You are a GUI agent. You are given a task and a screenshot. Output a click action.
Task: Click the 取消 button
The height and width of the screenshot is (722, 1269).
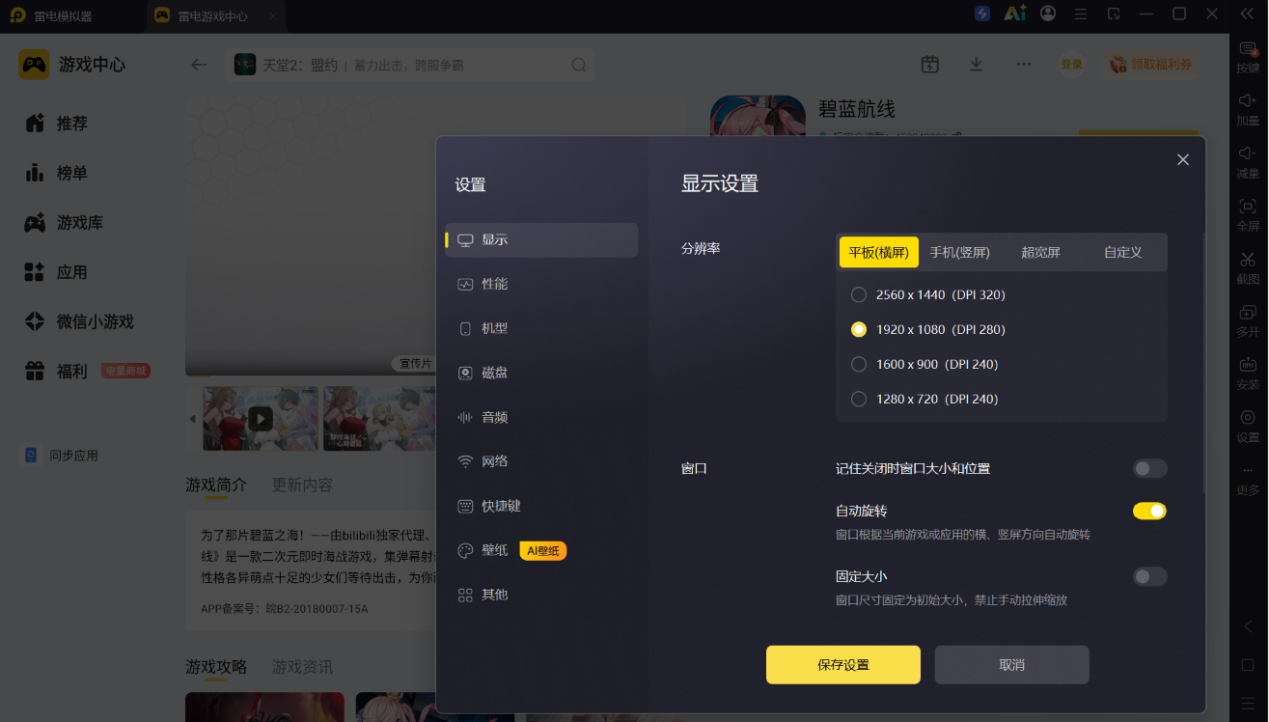coord(1012,665)
